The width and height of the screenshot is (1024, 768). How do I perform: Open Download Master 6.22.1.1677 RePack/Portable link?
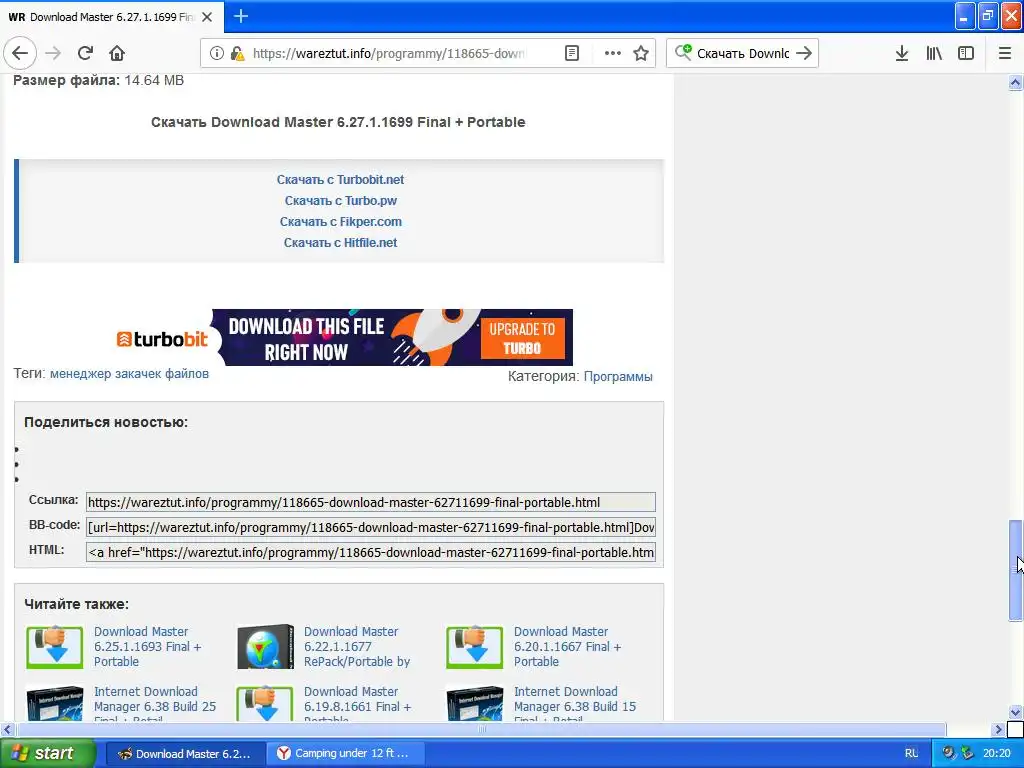coord(357,647)
